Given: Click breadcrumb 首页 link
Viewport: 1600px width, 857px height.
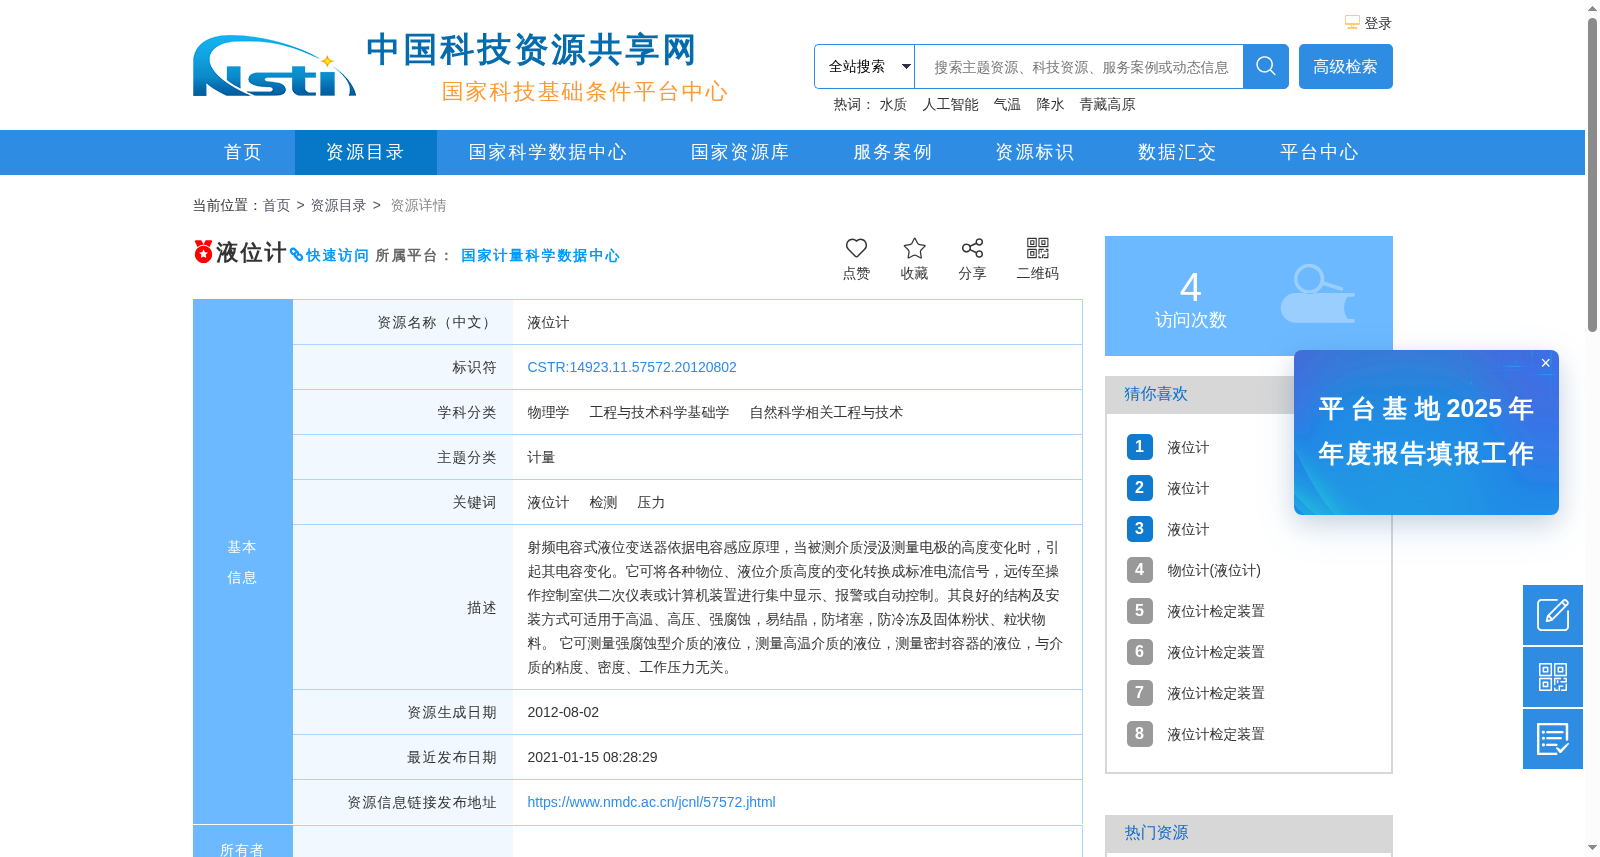Looking at the screenshot, I should tap(276, 205).
